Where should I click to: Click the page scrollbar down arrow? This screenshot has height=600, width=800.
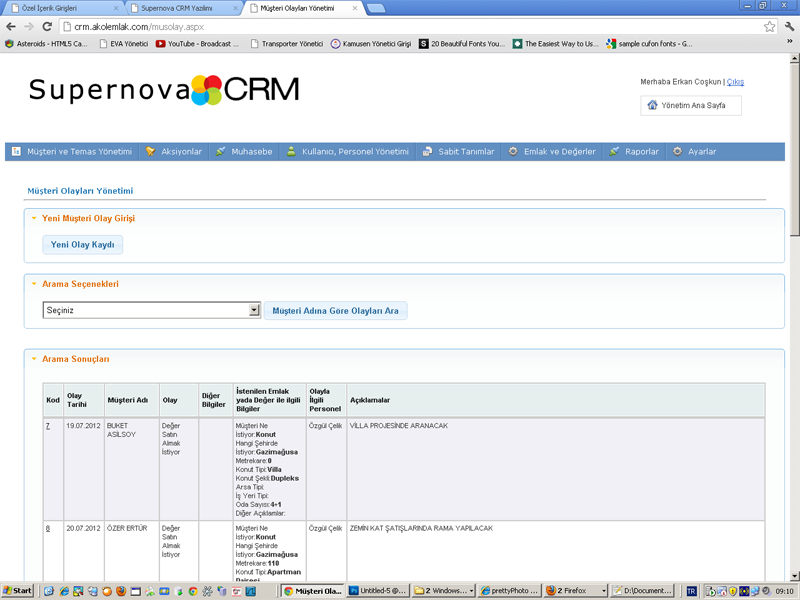coord(795,577)
